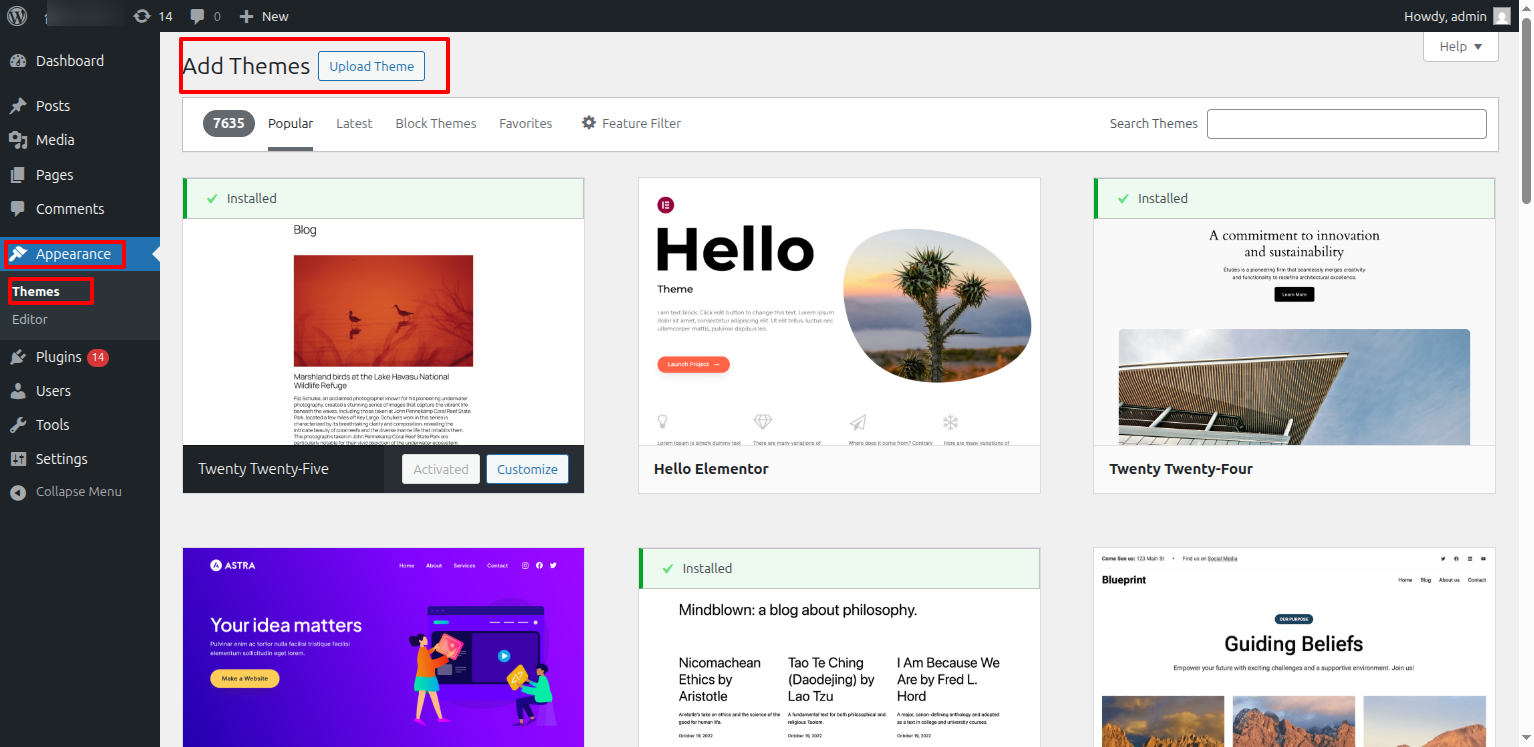Image resolution: width=1534 pixels, height=747 pixels.
Task: Click Customize on Twenty Twenty-Five
Action: pyautogui.click(x=527, y=469)
